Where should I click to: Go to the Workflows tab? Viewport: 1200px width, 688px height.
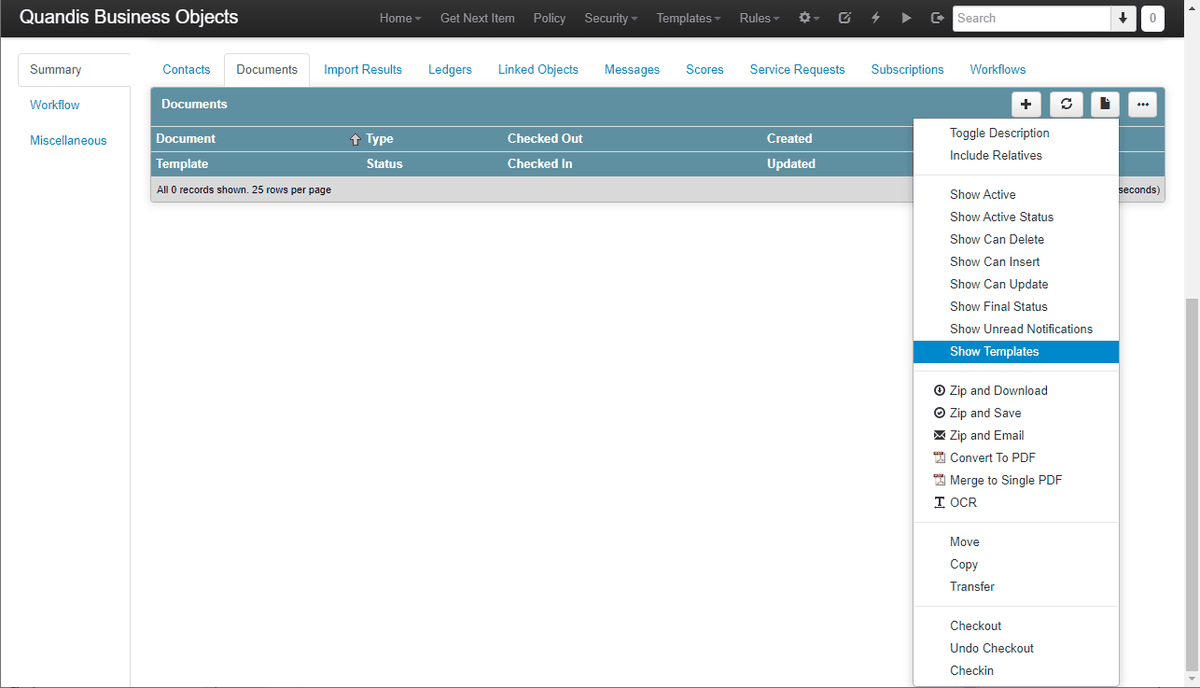998,69
